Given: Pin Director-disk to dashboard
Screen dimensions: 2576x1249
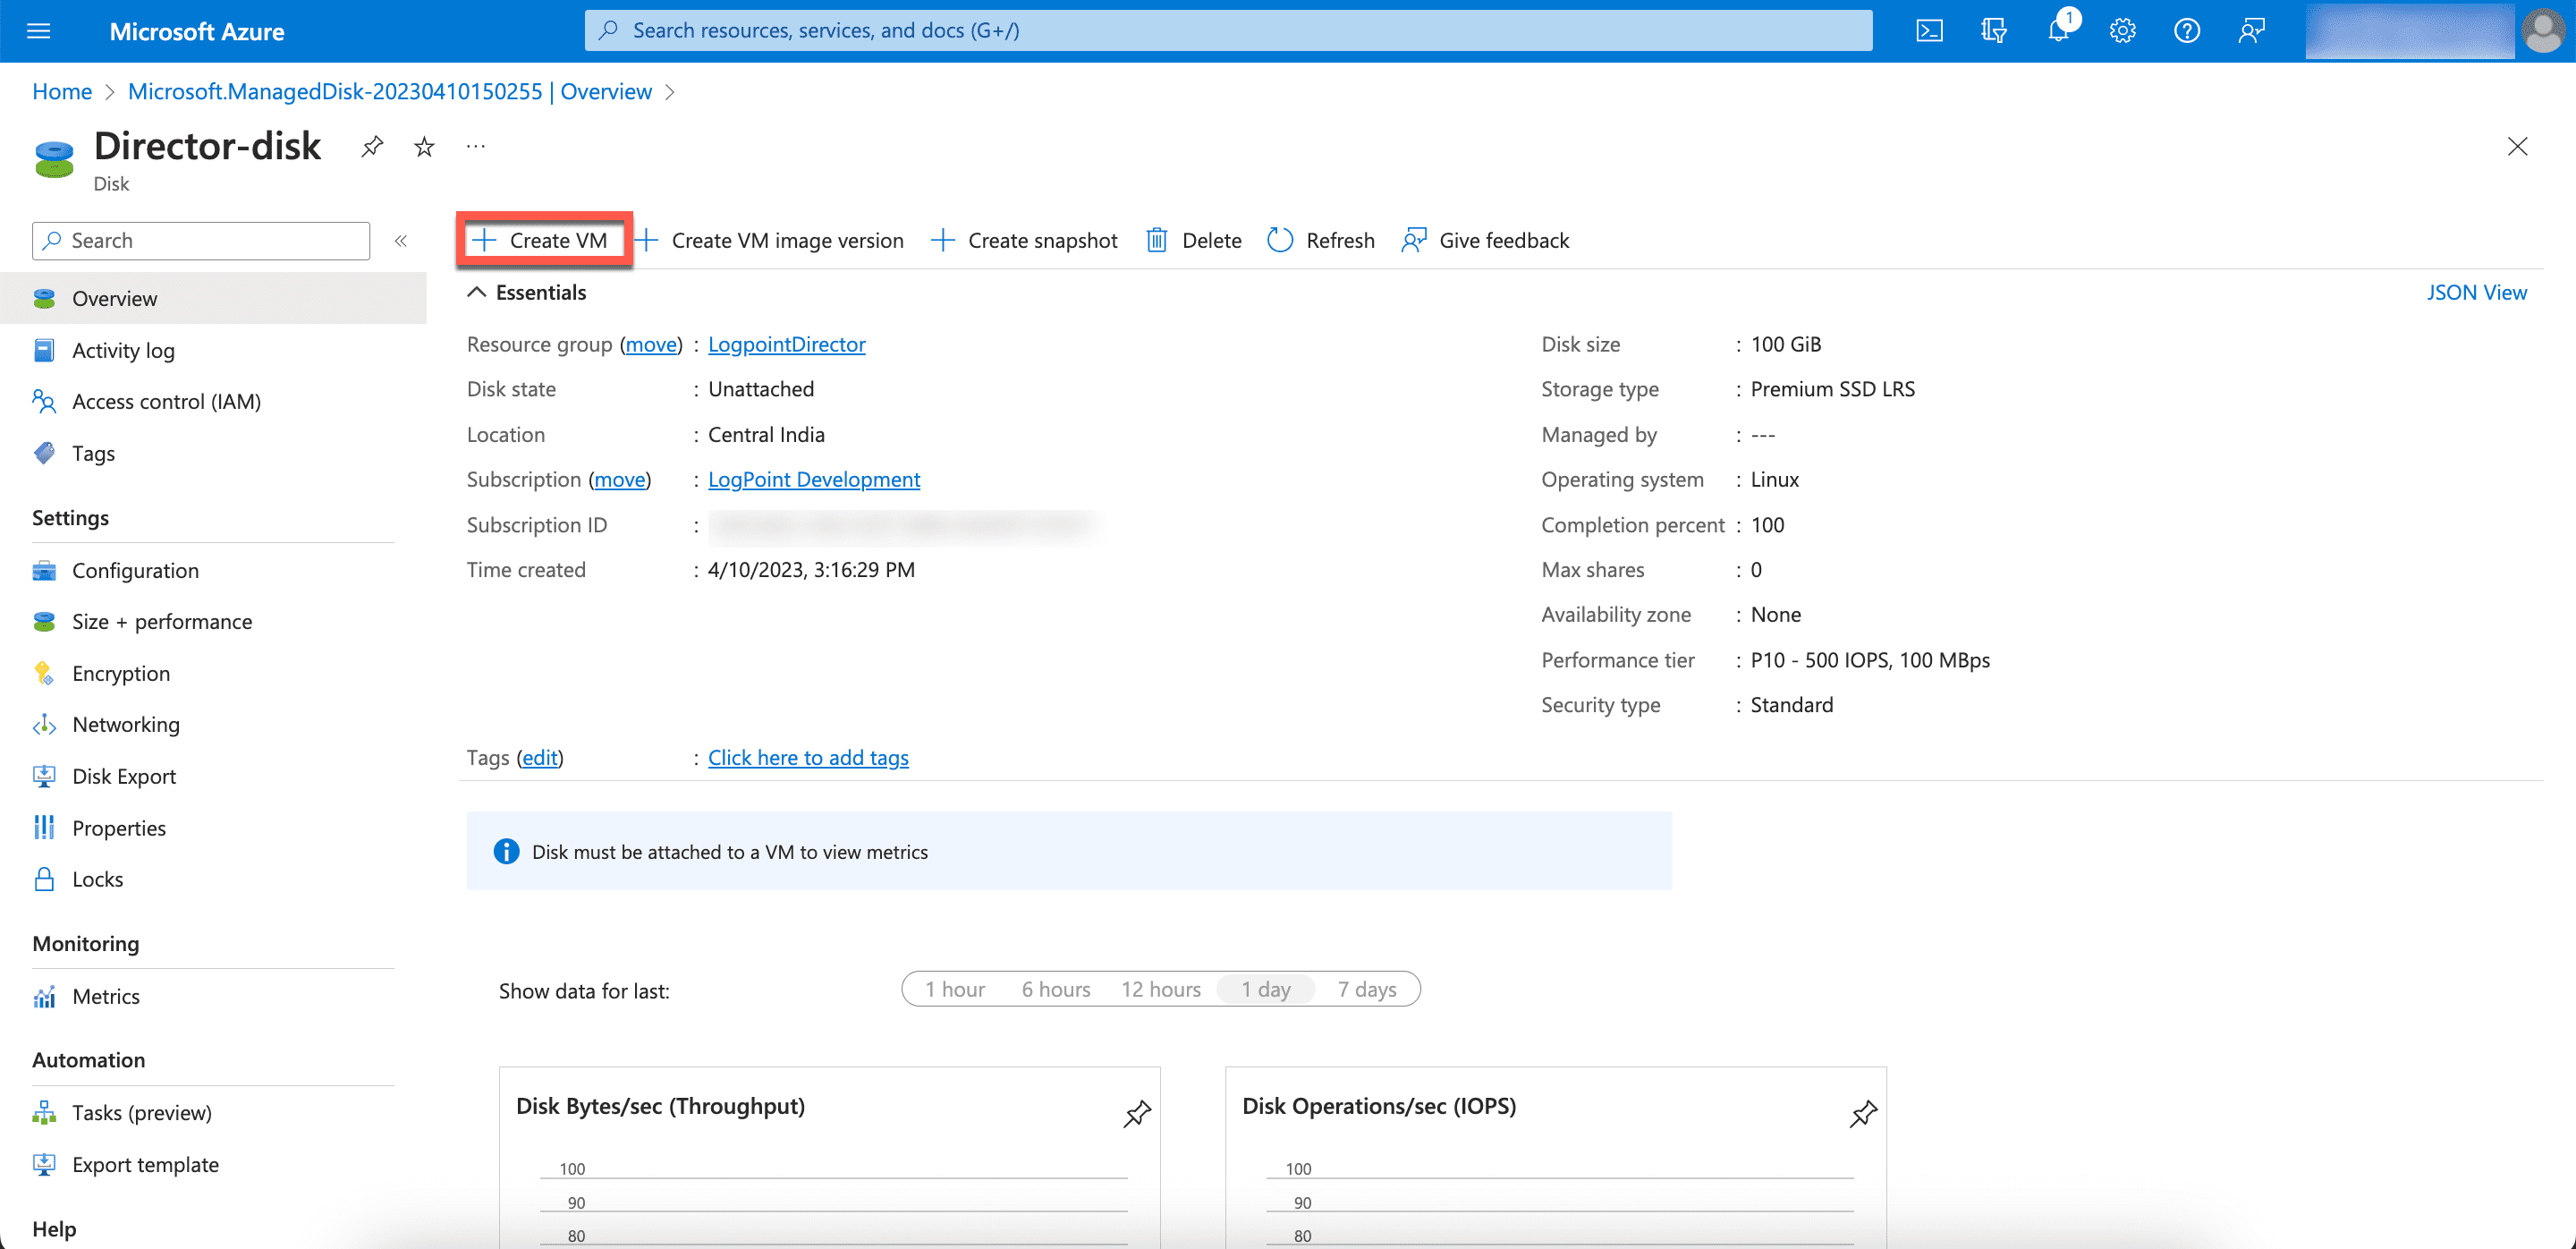Looking at the screenshot, I should [372, 147].
